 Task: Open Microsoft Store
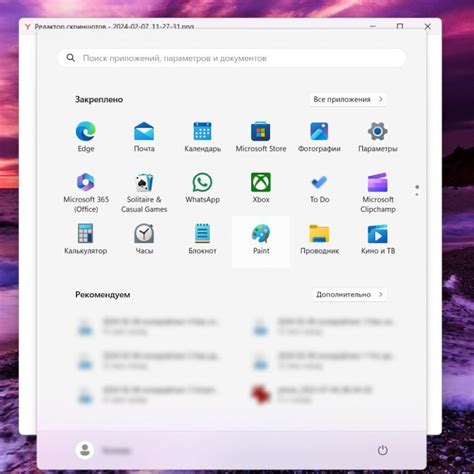point(261,137)
